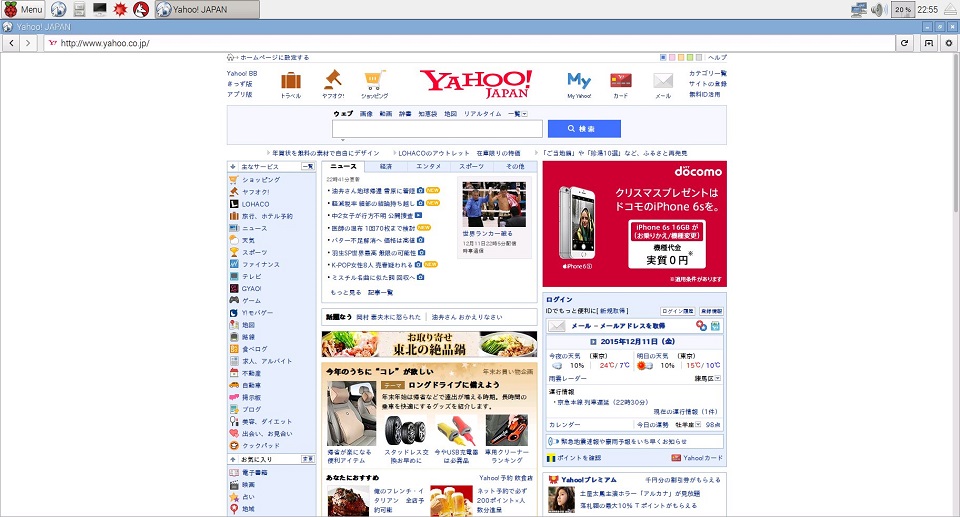960x517 pixels.
Task: Switch to the スポーツ news tab
Action: click(x=471, y=167)
